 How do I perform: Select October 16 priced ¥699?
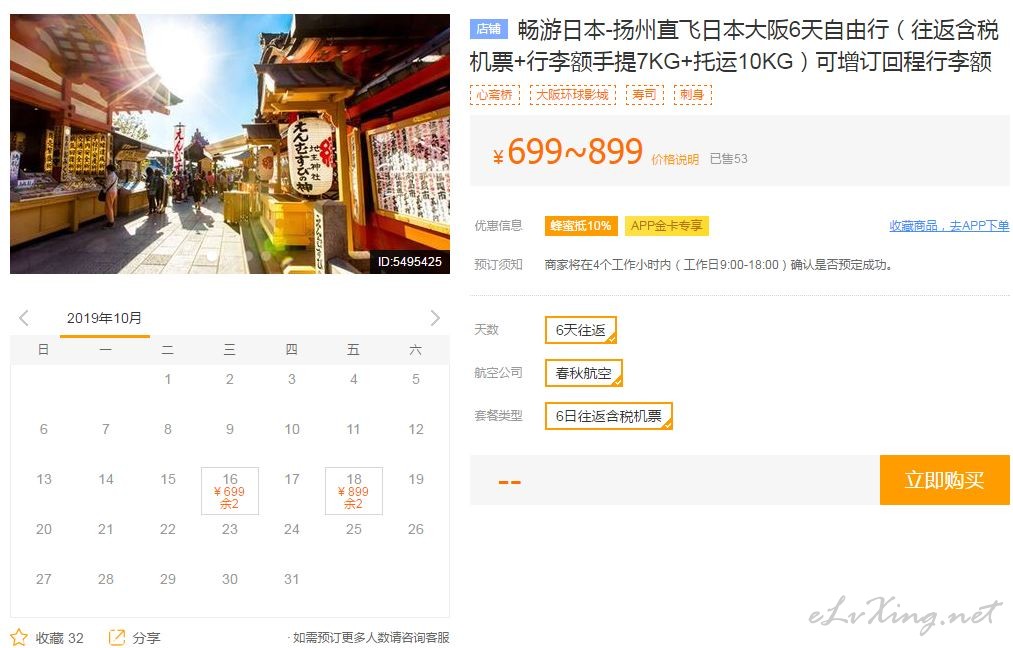pos(230,491)
